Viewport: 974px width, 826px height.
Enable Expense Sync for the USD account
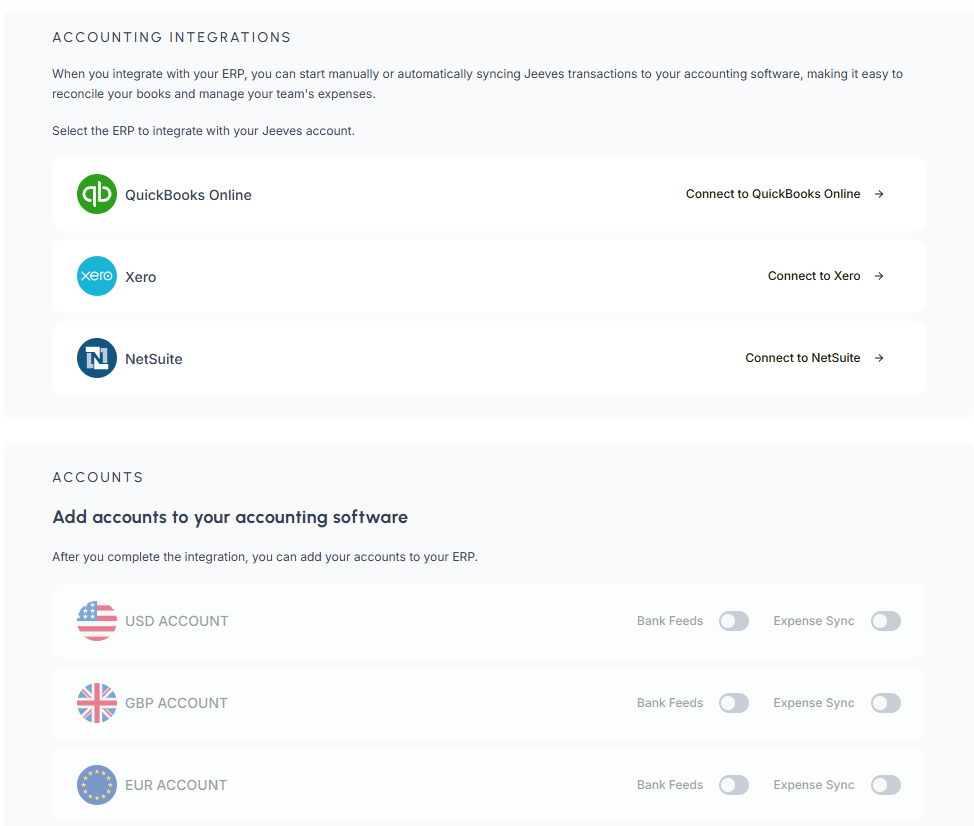pyautogui.click(x=885, y=621)
